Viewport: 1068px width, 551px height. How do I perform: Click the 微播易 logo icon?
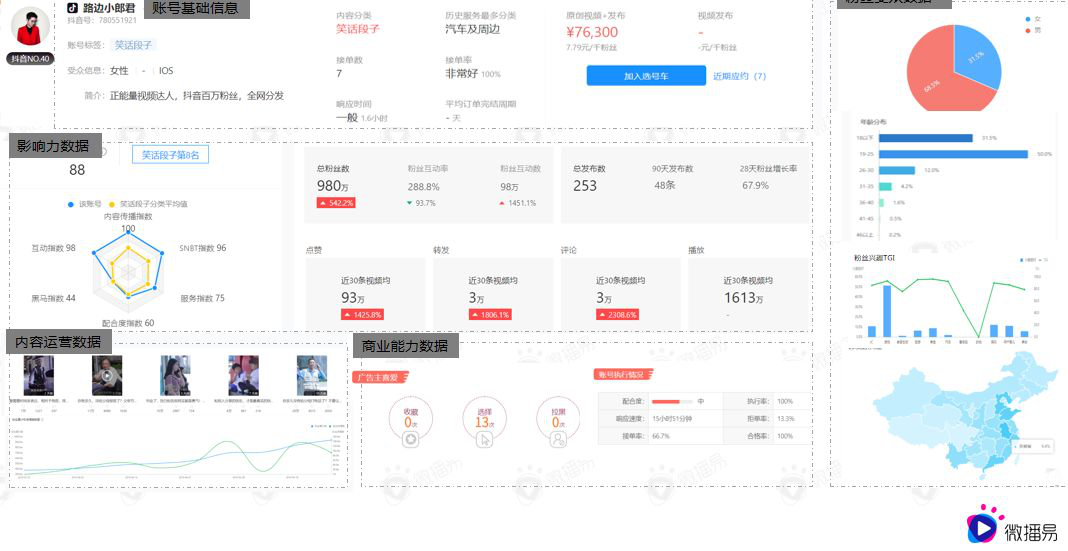click(984, 526)
